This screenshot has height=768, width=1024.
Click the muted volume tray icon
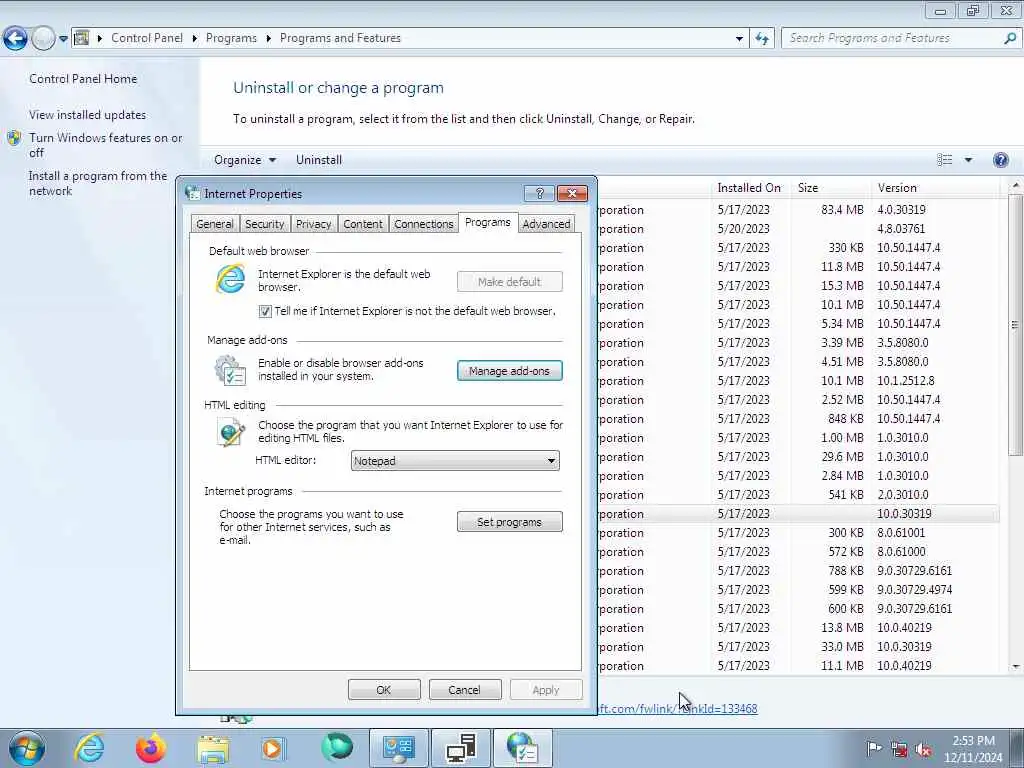(923, 749)
